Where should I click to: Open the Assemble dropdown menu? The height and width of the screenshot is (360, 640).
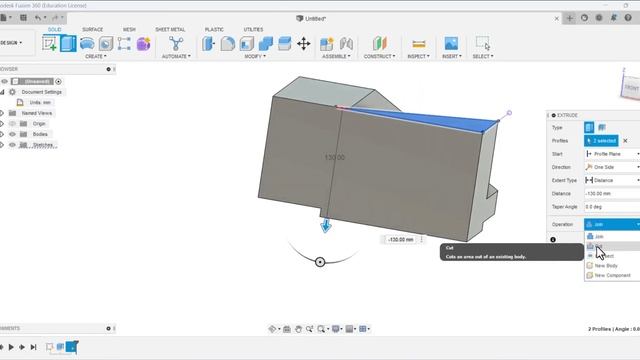(x=336, y=56)
